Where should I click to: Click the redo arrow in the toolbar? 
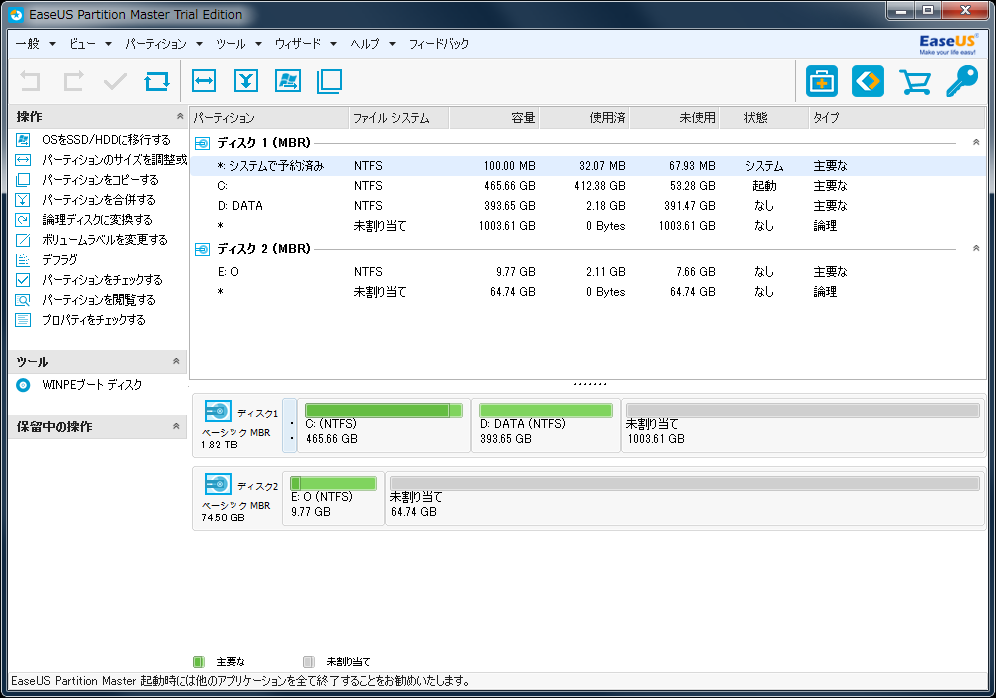(x=73, y=81)
